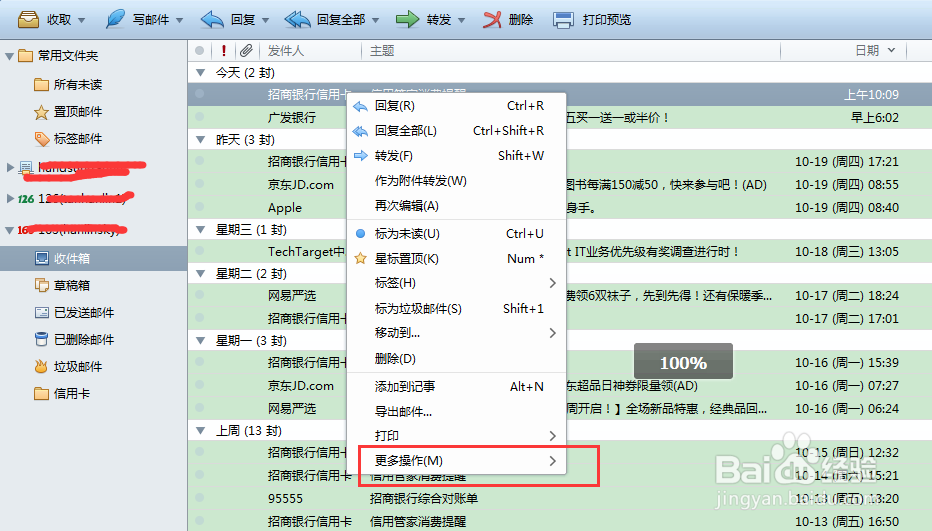Choose 标为垃圾邮件(S) menu entry
Image resolution: width=932 pixels, height=531 pixels.
coord(456,309)
